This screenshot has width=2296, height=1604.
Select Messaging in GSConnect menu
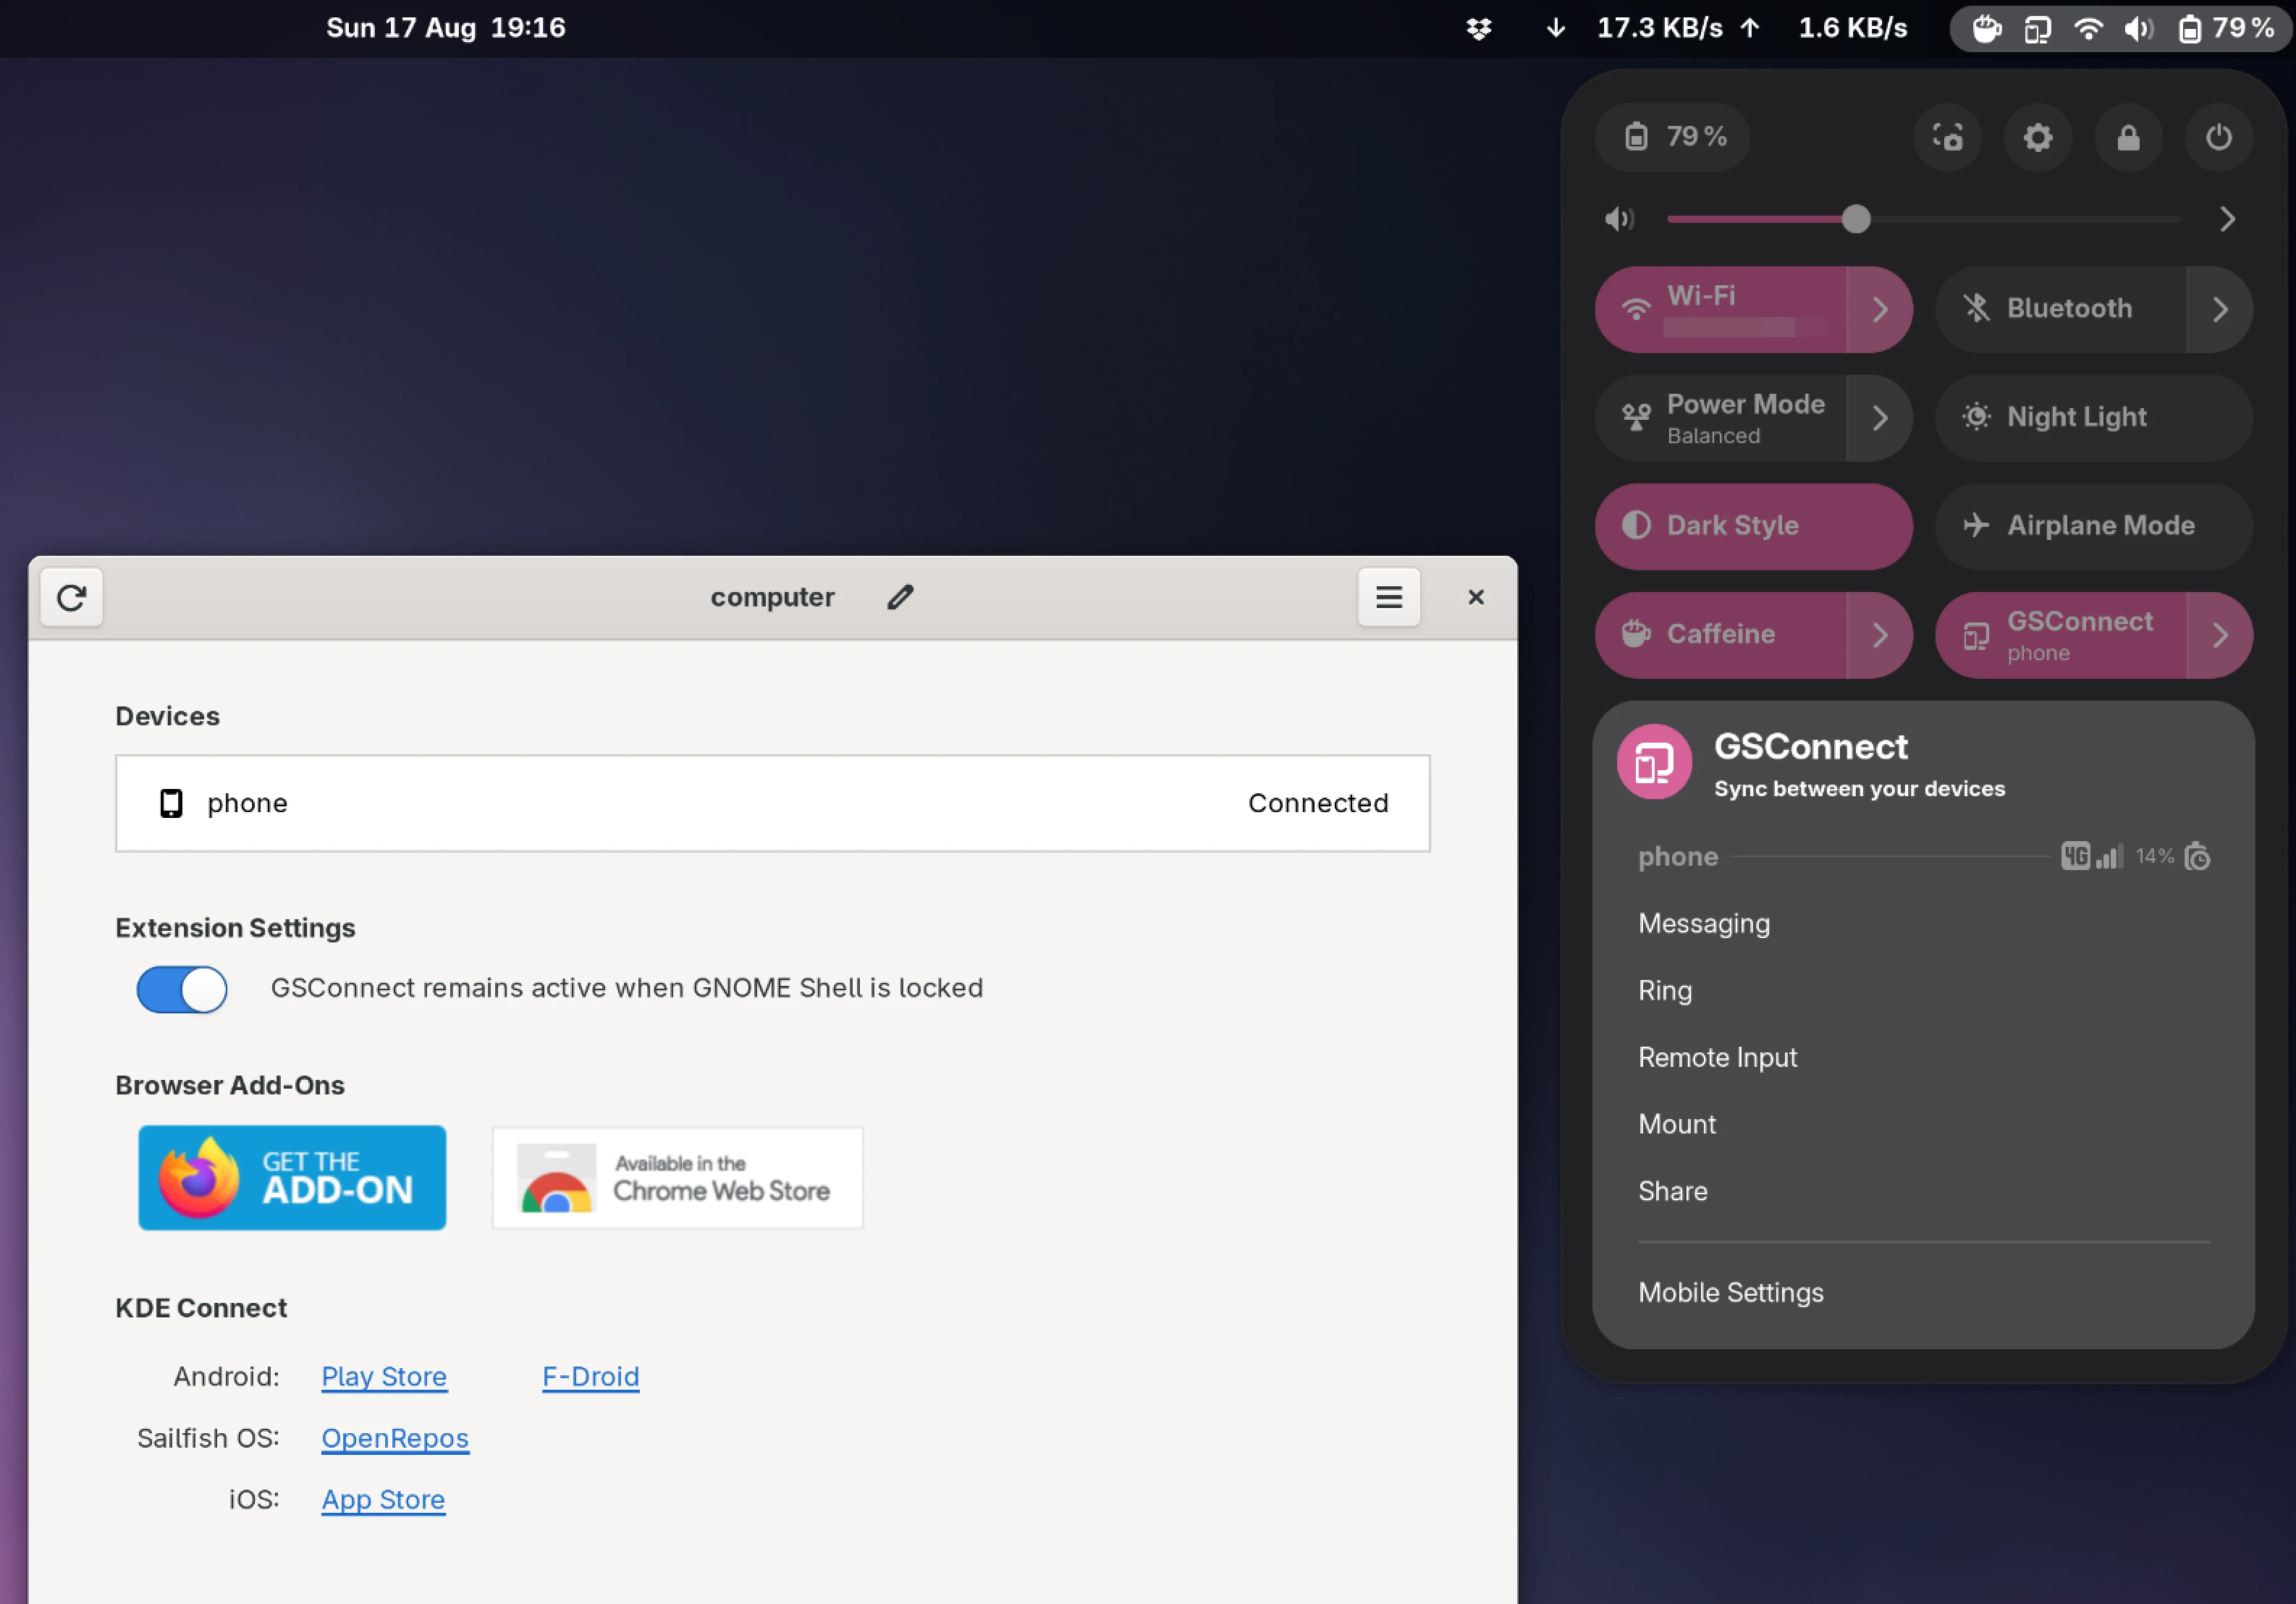point(1923,924)
